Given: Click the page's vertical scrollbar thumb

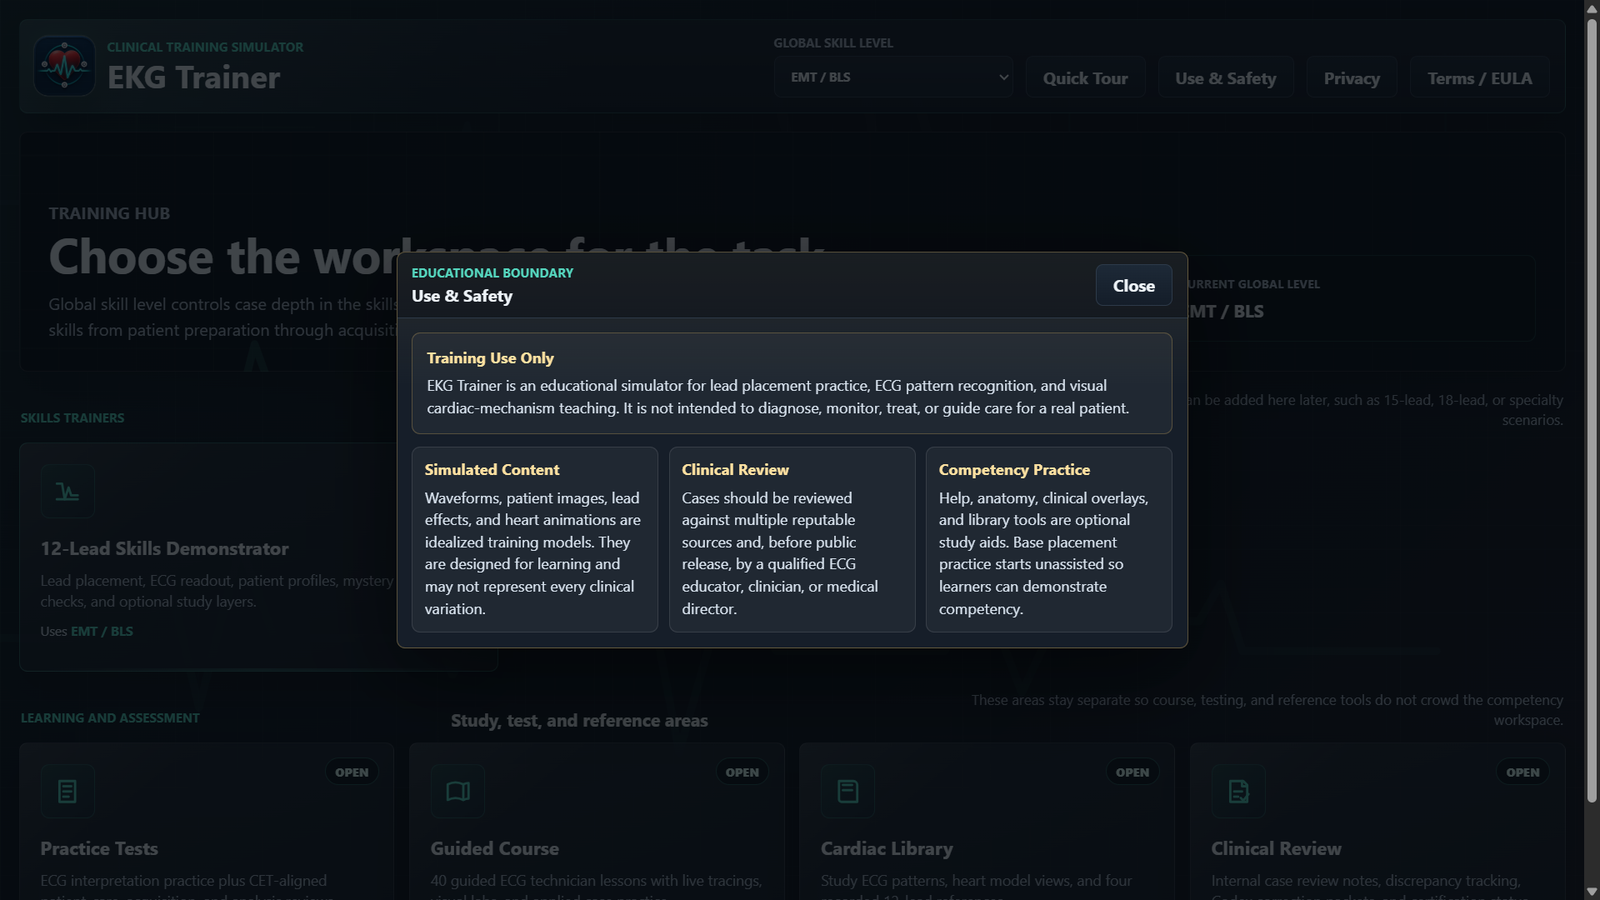Looking at the screenshot, I should (1592, 410).
